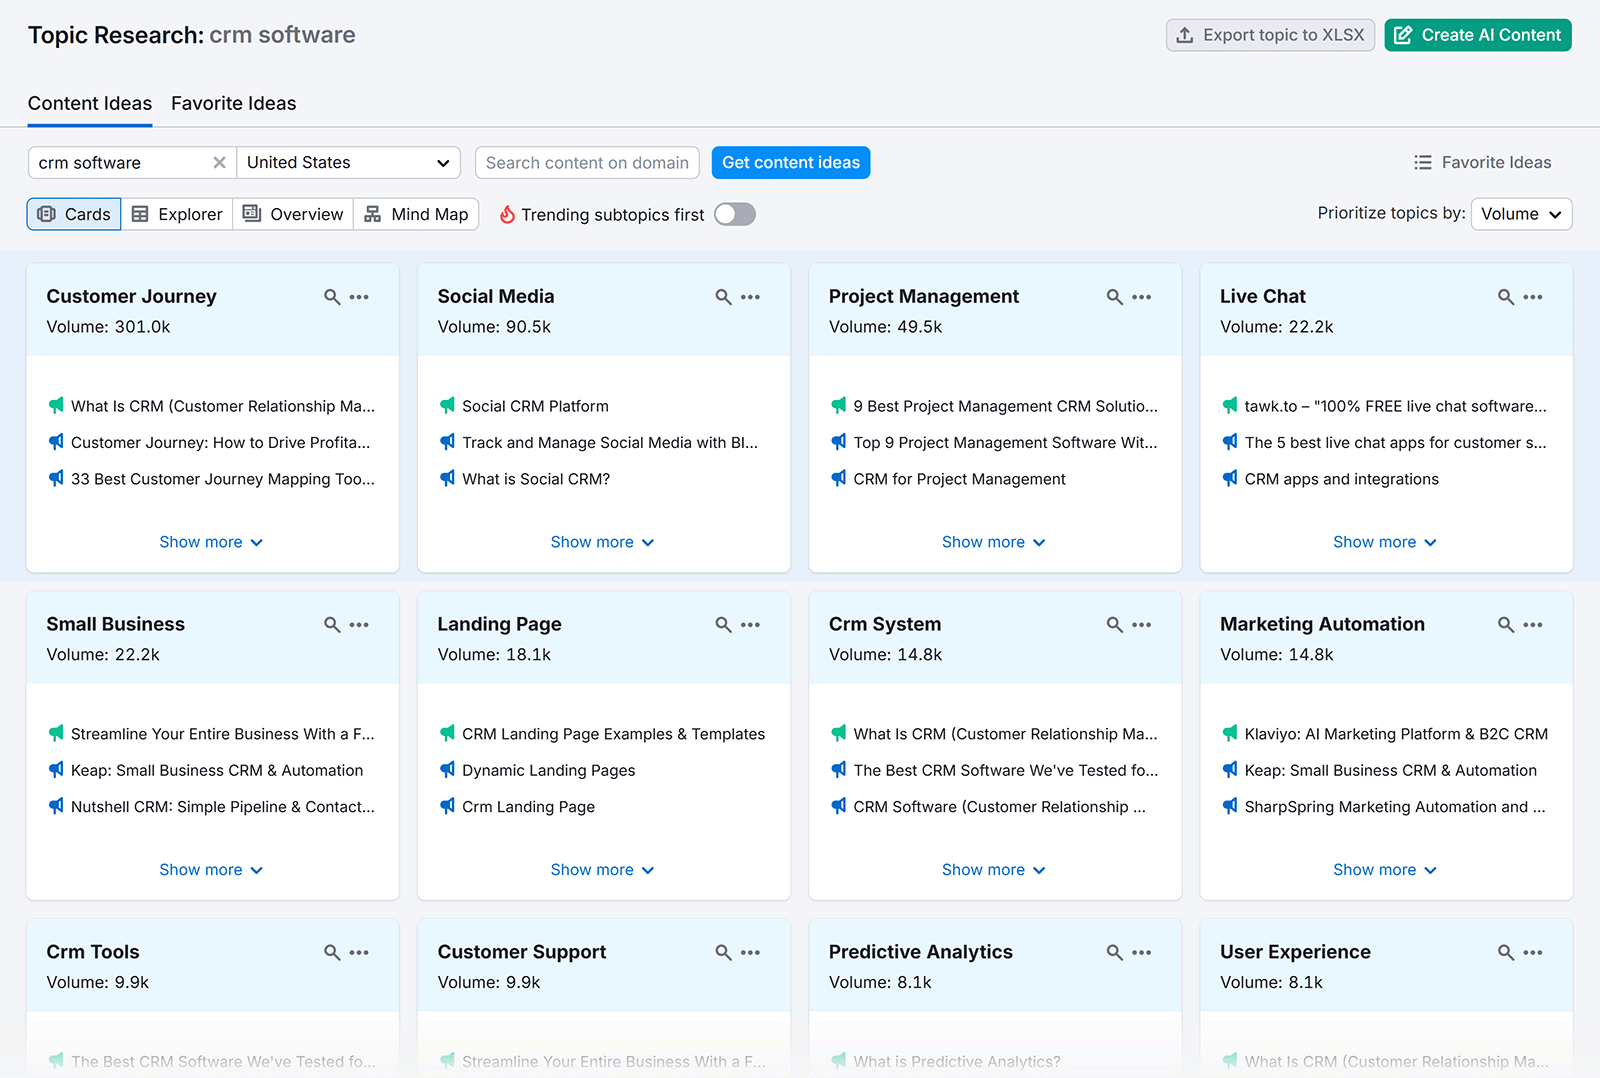Viewport: 1600px width, 1078px height.
Task: Open the search icon on the Social Media card
Action: coord(721,297)
